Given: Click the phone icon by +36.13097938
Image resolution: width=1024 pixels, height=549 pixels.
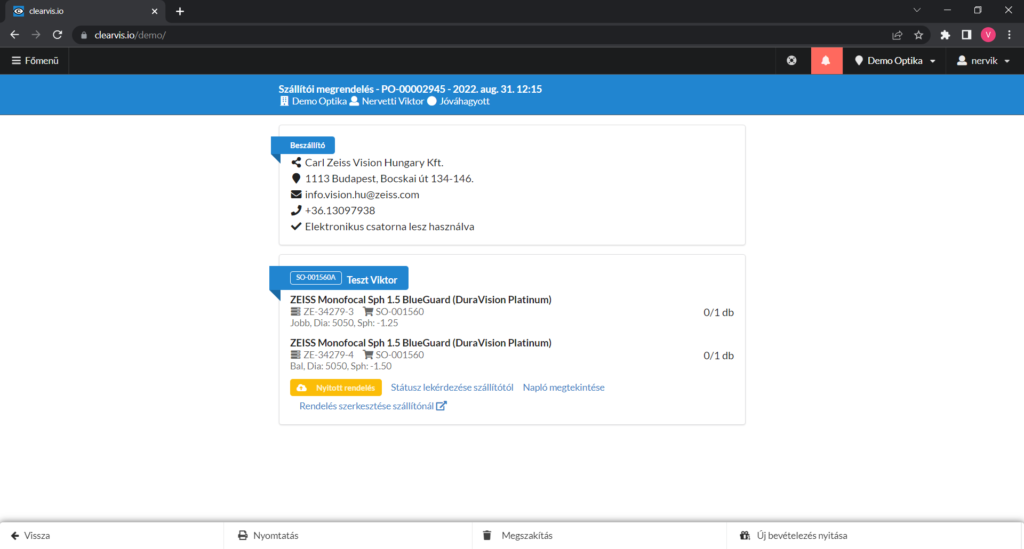Looking at the screenshot, I should 296,210.
